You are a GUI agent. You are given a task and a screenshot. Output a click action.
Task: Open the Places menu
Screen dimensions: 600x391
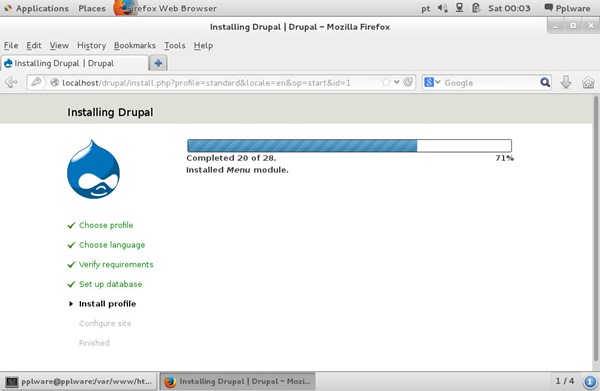pyautogui.click(x=92, y=8)
